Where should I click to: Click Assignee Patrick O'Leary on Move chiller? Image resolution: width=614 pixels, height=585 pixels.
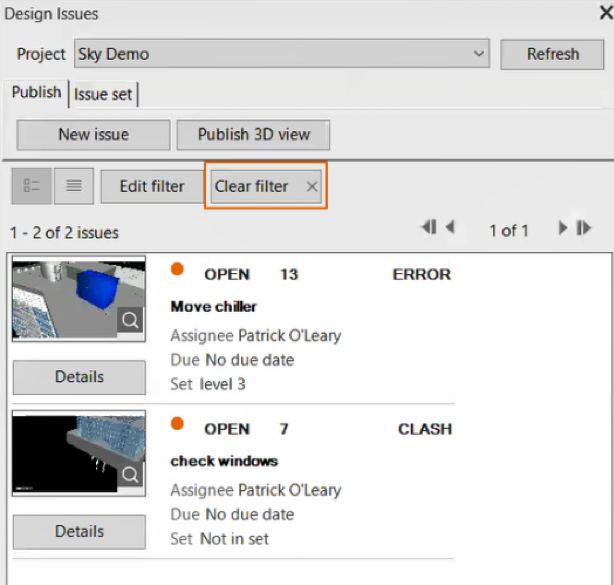coord(256,336)
